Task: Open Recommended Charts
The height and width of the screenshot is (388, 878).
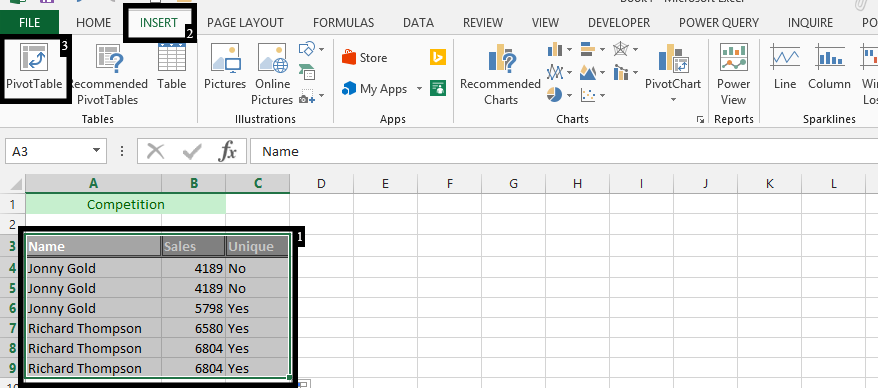Action: pyautogui.click(x=500, y=74)
